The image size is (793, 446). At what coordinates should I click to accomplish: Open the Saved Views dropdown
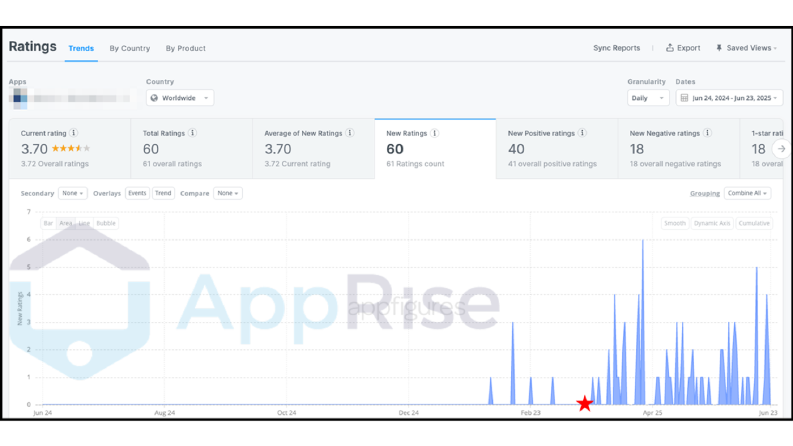pyautogui.click(x=746, y=48)
